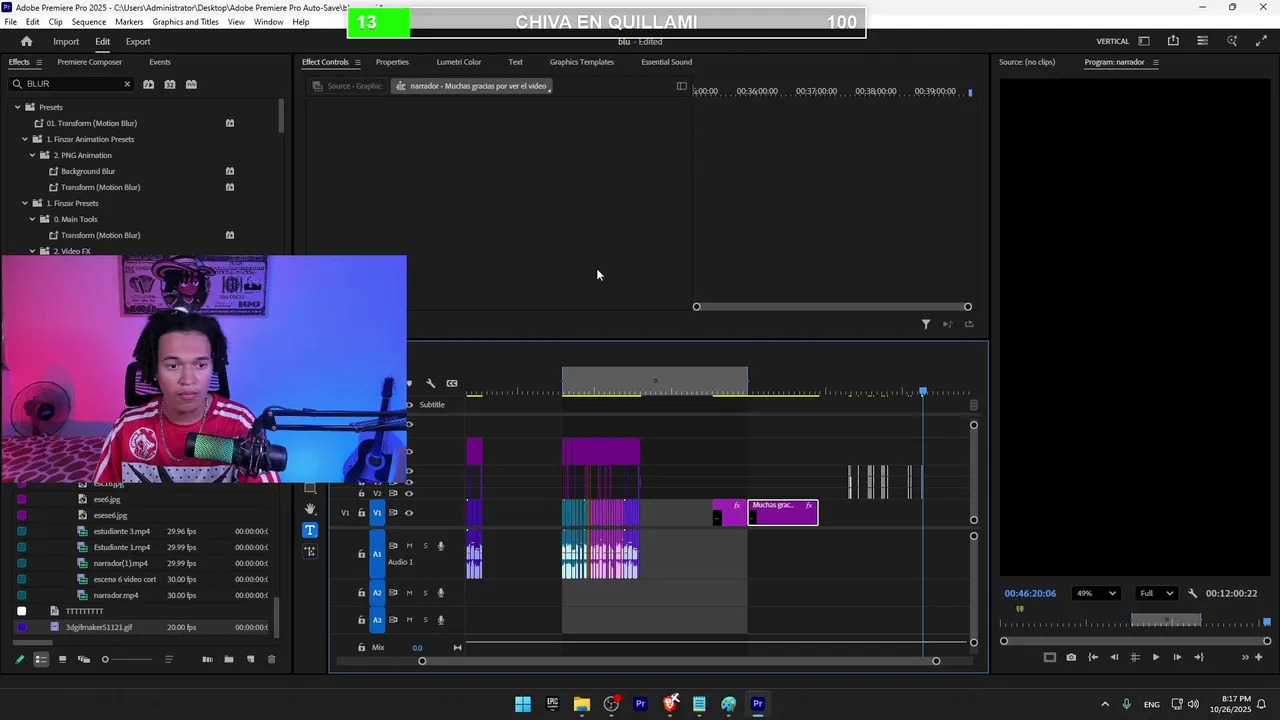Collapse 0. Main Tools folder
Image resolution: width=1280 pixels, height=720 pixels.
32,219
